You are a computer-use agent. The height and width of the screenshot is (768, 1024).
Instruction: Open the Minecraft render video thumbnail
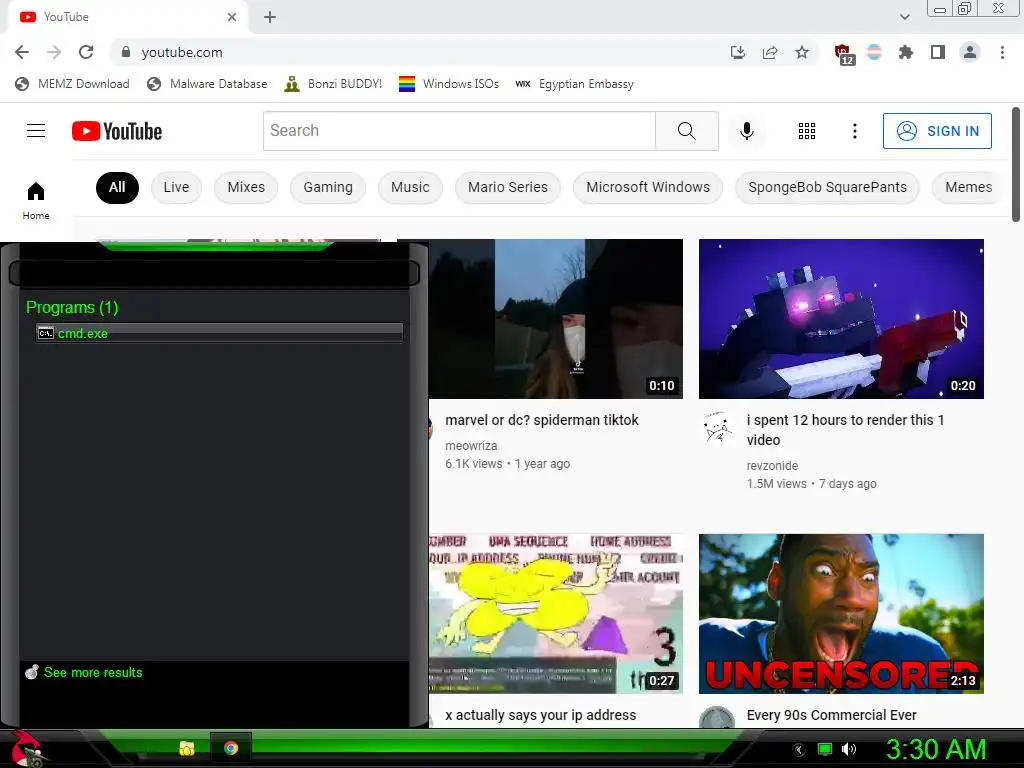pos(841,319)
